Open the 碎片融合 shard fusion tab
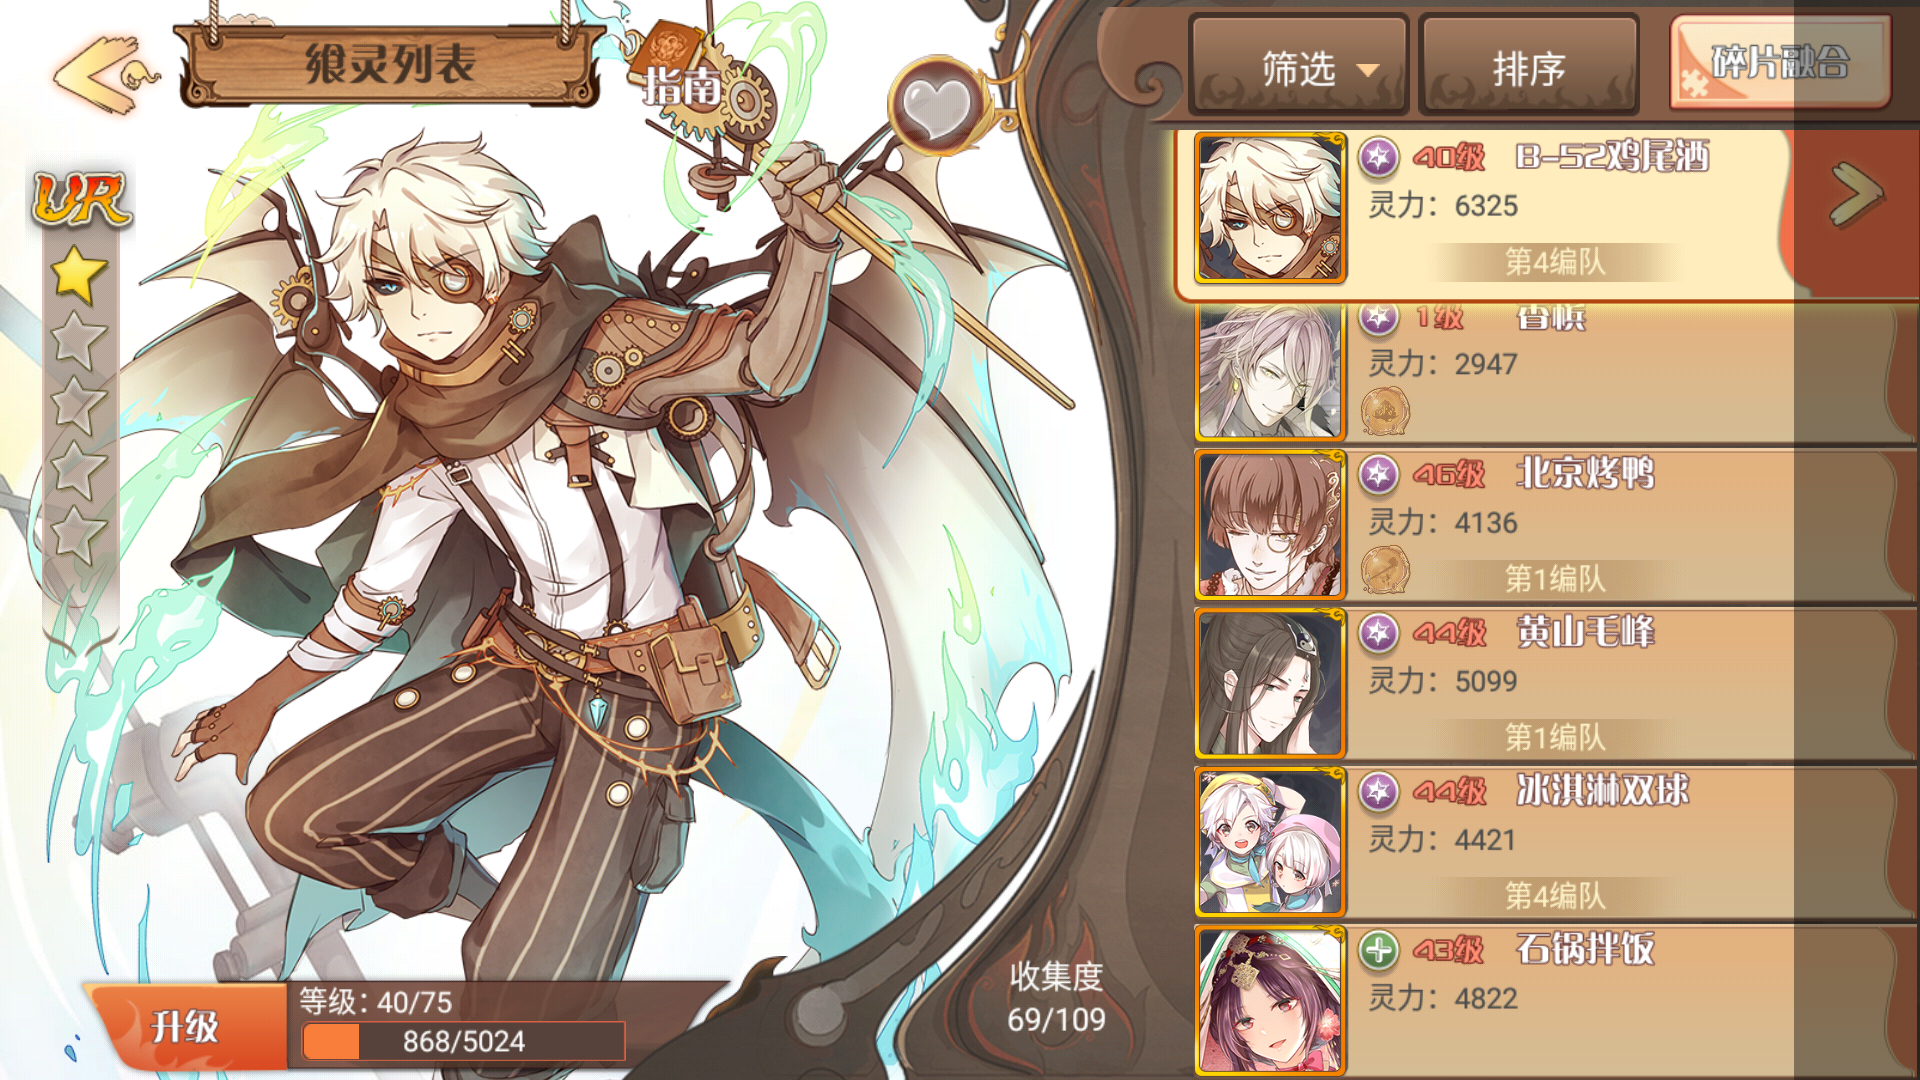 (1780, 62)
